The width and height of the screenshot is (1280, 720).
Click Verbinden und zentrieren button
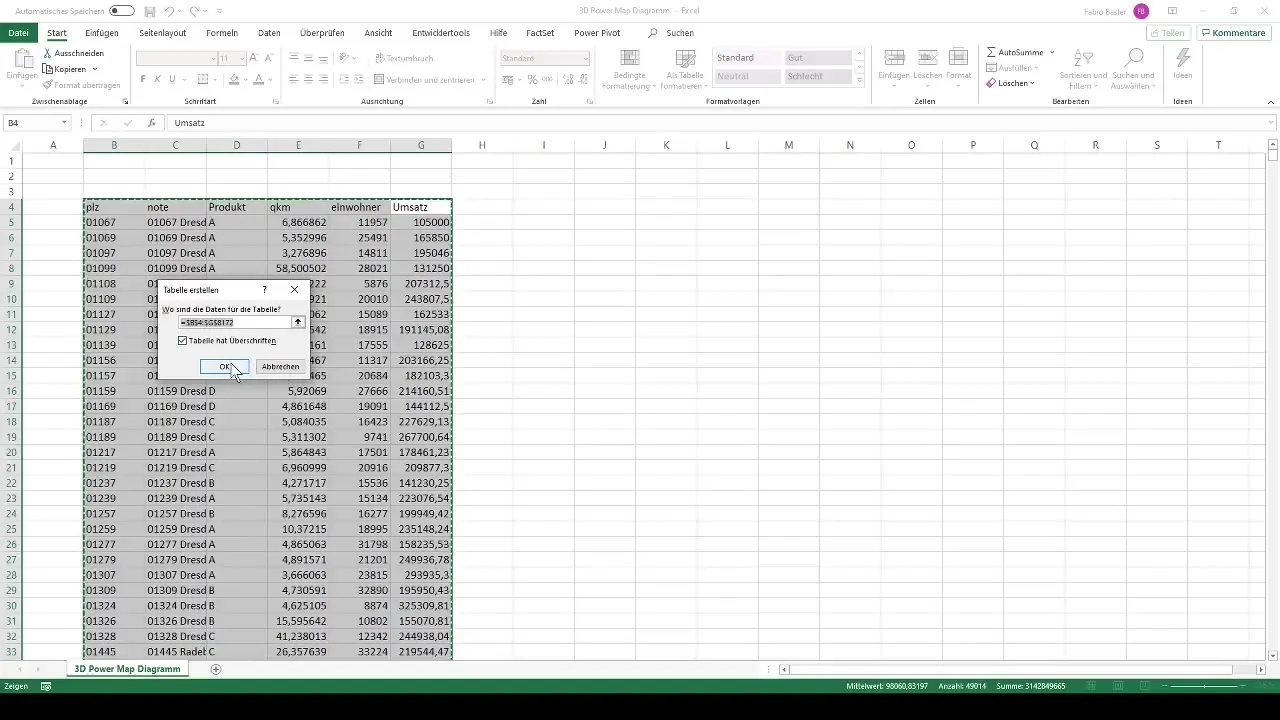(x=424, y=79)
